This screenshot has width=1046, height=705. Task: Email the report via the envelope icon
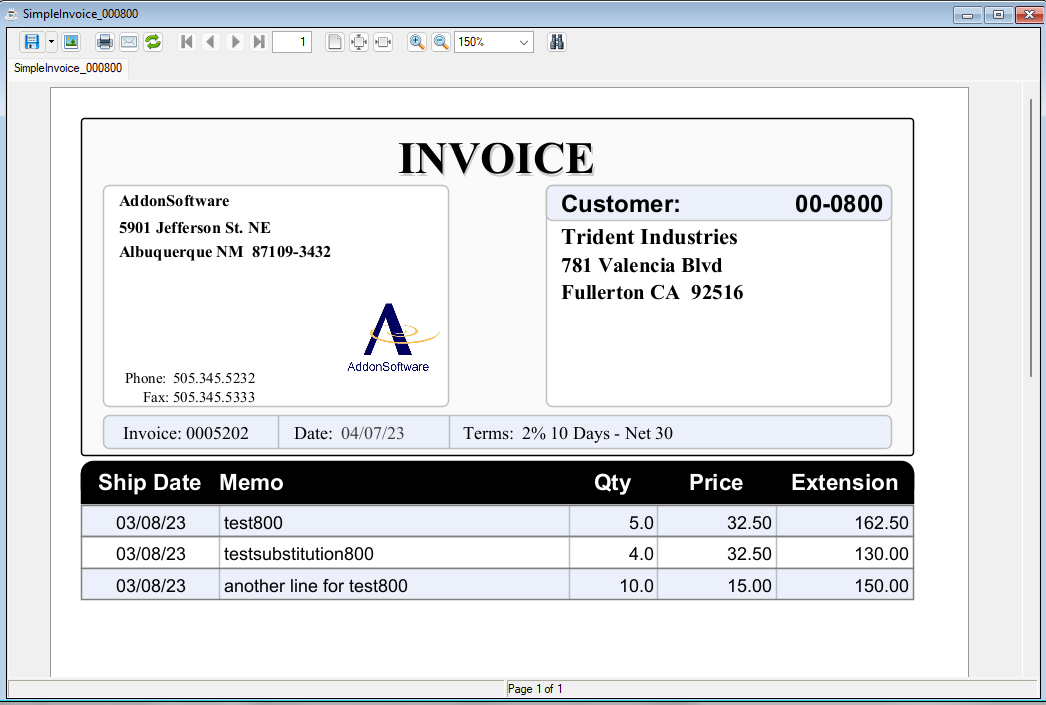coord(129,42)
